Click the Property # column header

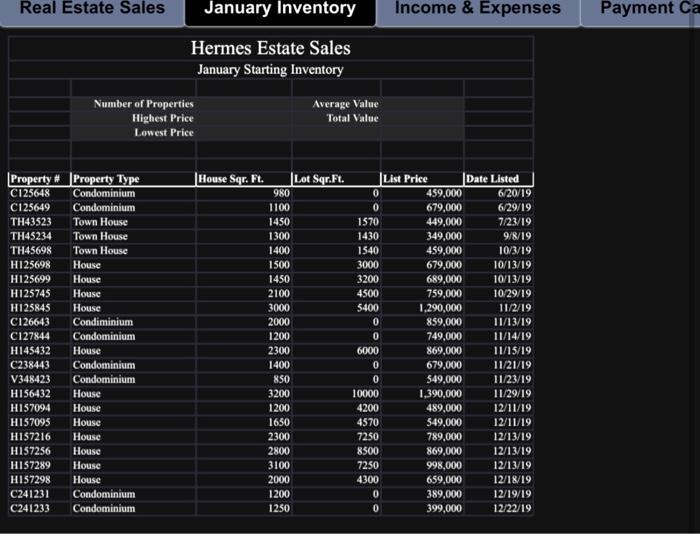coord(39,179)
